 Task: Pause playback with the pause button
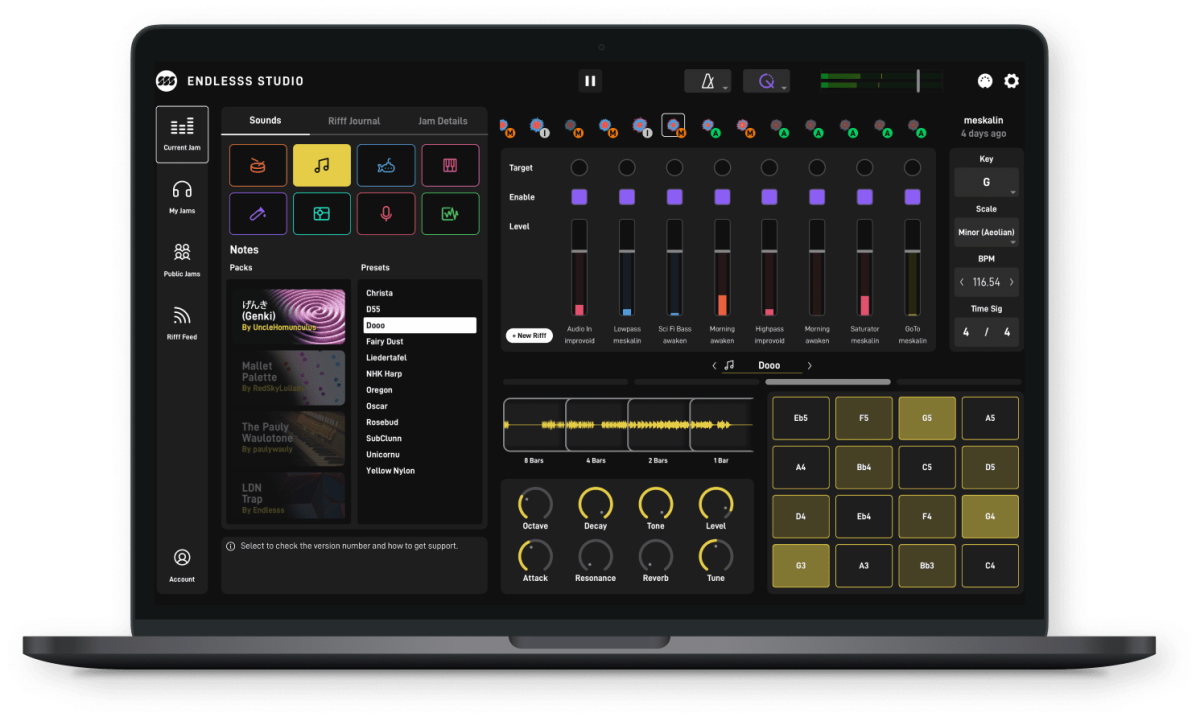[590, 81]
